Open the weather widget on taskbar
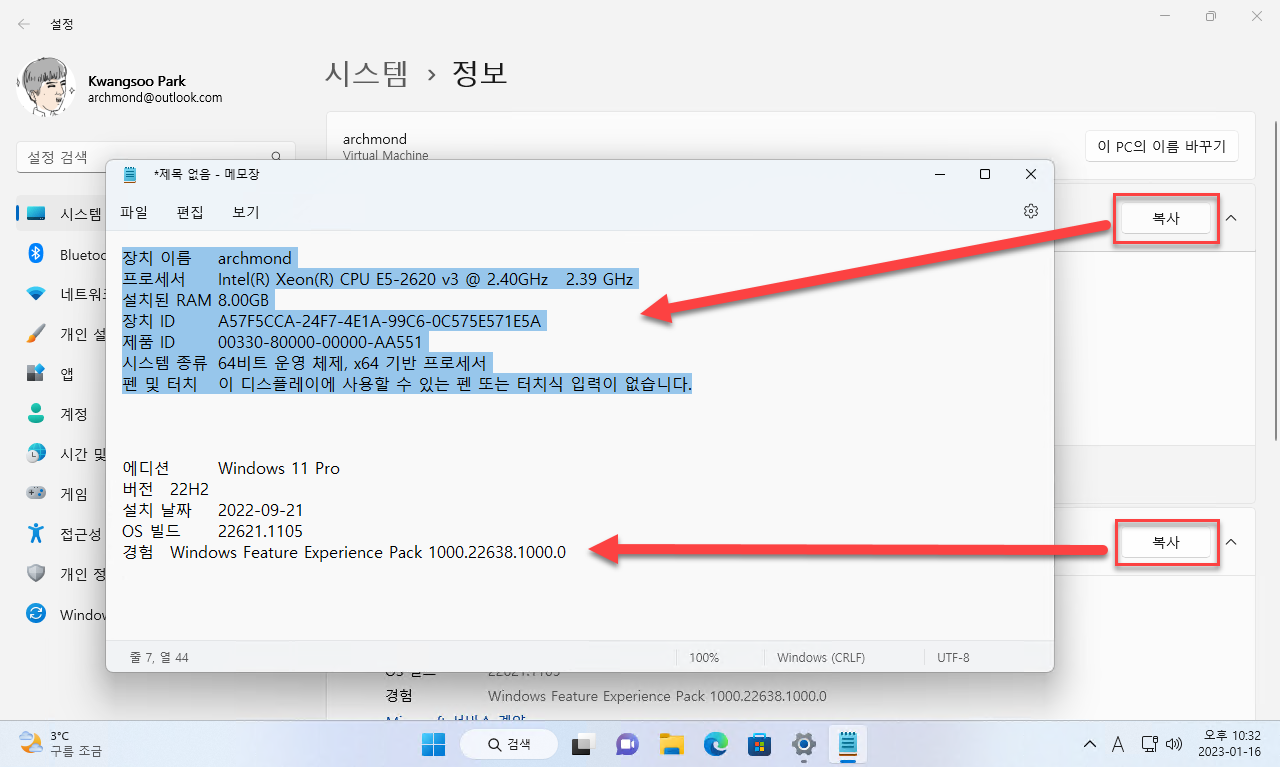This screenshot has height=767, width=1280. click(60, 743)
